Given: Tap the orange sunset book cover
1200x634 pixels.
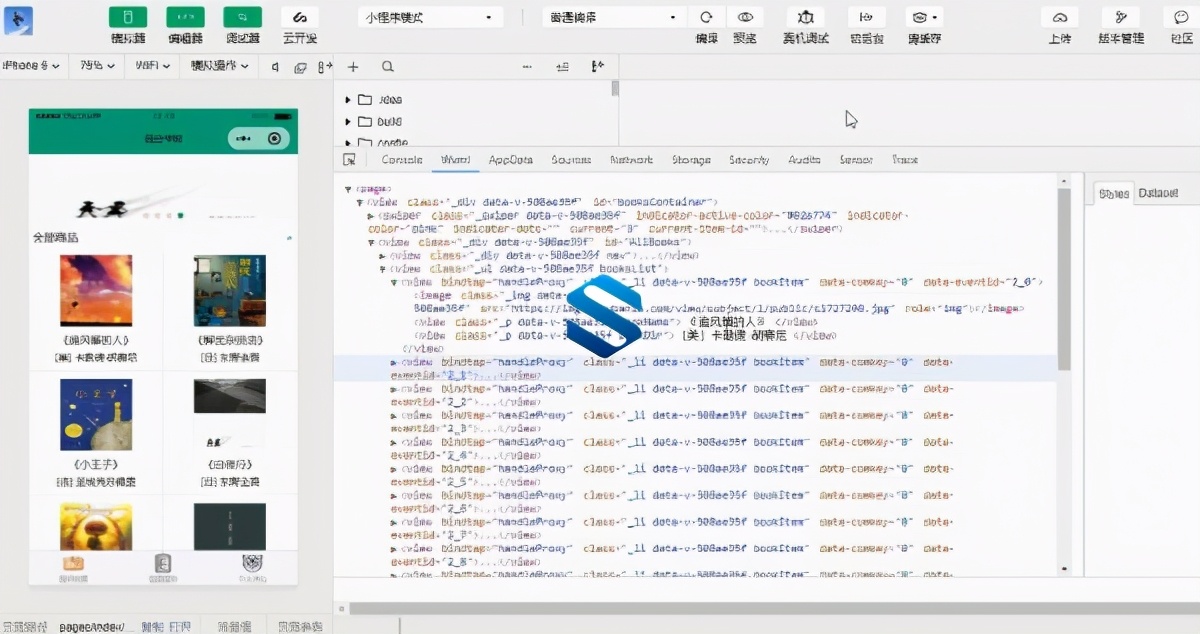Looking at the screenshot, I should click(x=96, y=290).
